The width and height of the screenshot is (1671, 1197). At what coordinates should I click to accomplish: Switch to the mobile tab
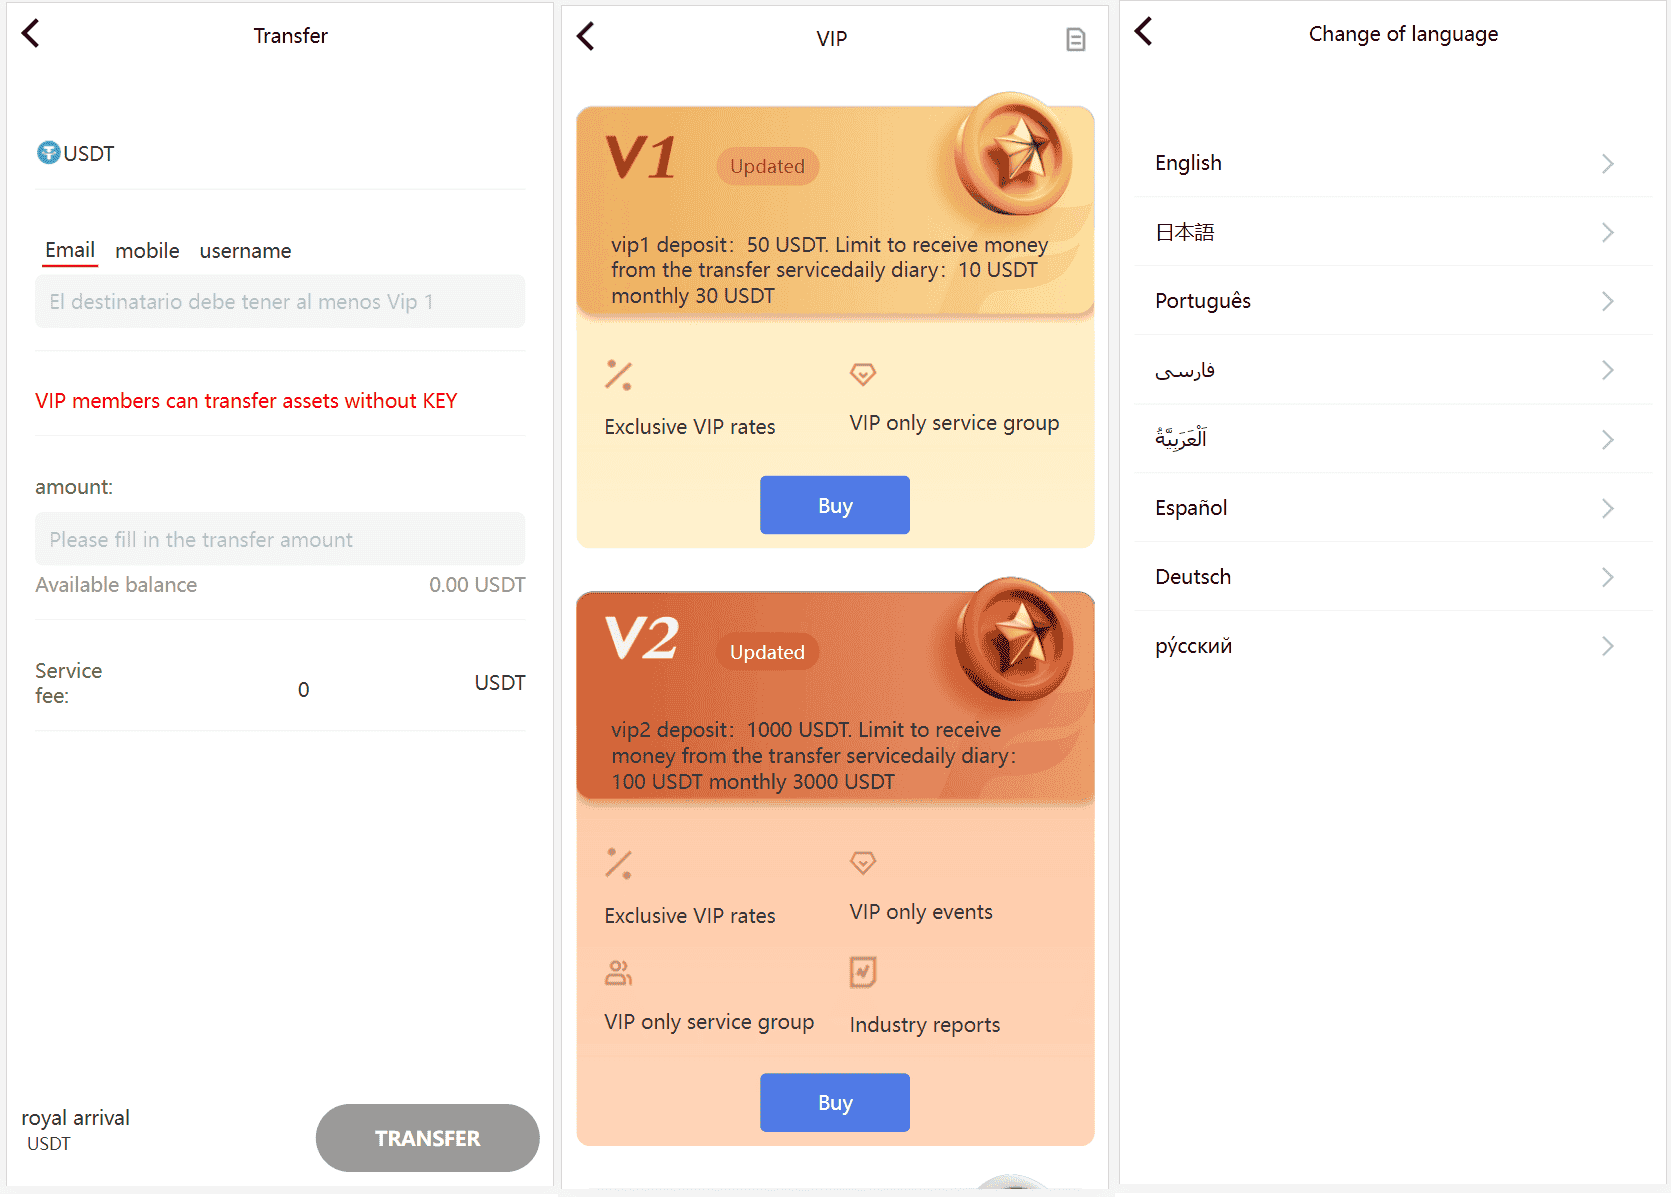click(147, 251)
